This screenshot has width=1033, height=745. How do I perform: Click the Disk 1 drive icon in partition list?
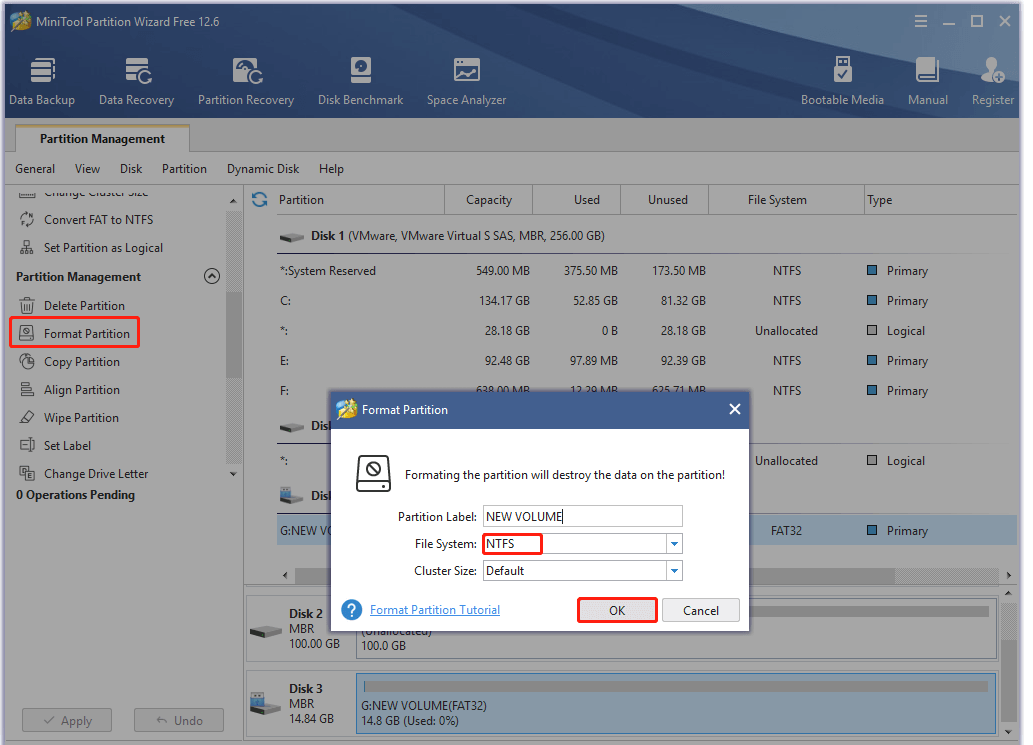(x=291, y=236)
